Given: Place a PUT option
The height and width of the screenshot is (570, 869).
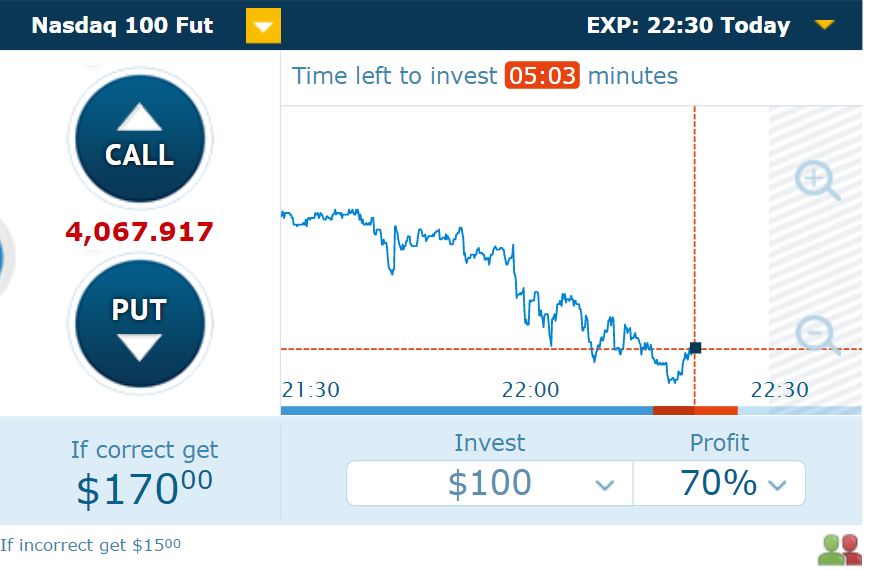Looking at the screenshot, I should (140, 324).
